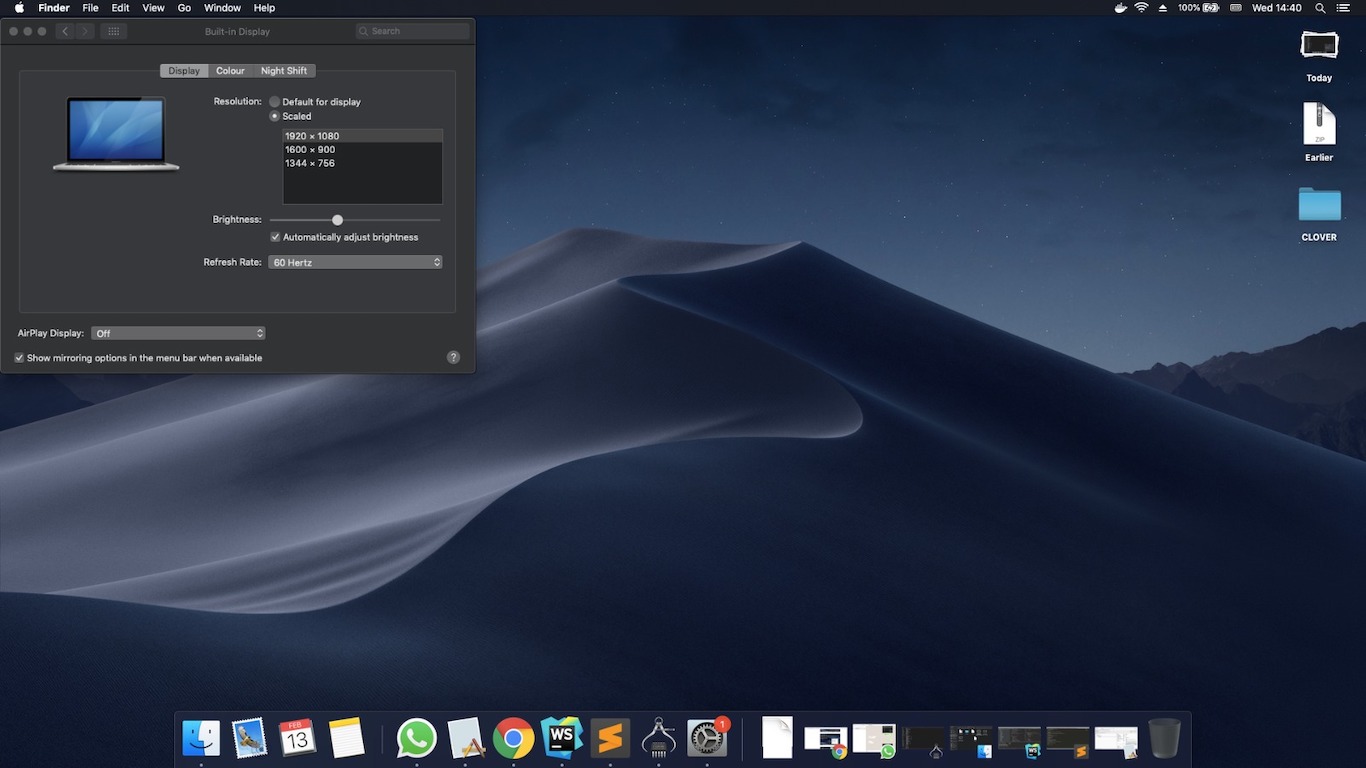Launch the Mail app in Dock
Viewport: 1366px width, 768px height.
point(249,739)
